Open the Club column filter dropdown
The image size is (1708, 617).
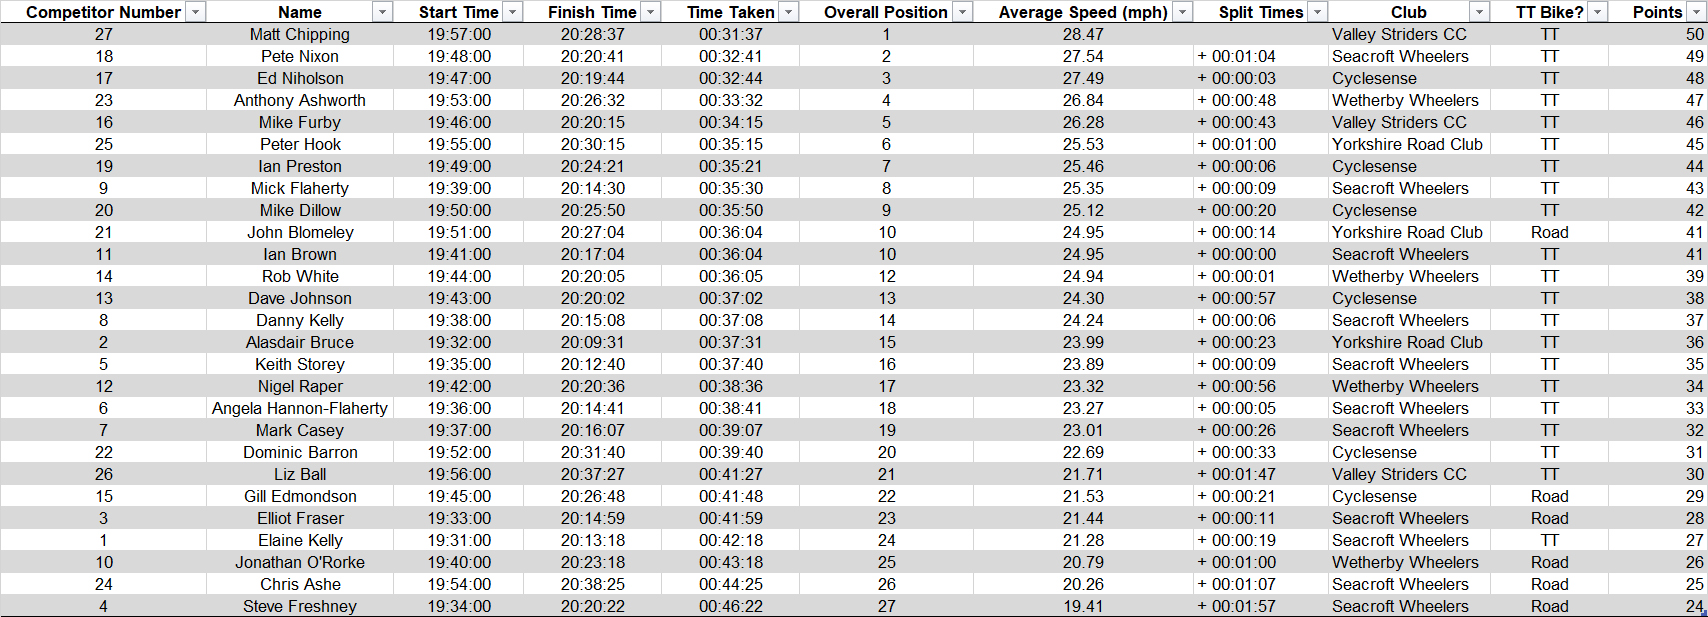(x=1479, y=12)
